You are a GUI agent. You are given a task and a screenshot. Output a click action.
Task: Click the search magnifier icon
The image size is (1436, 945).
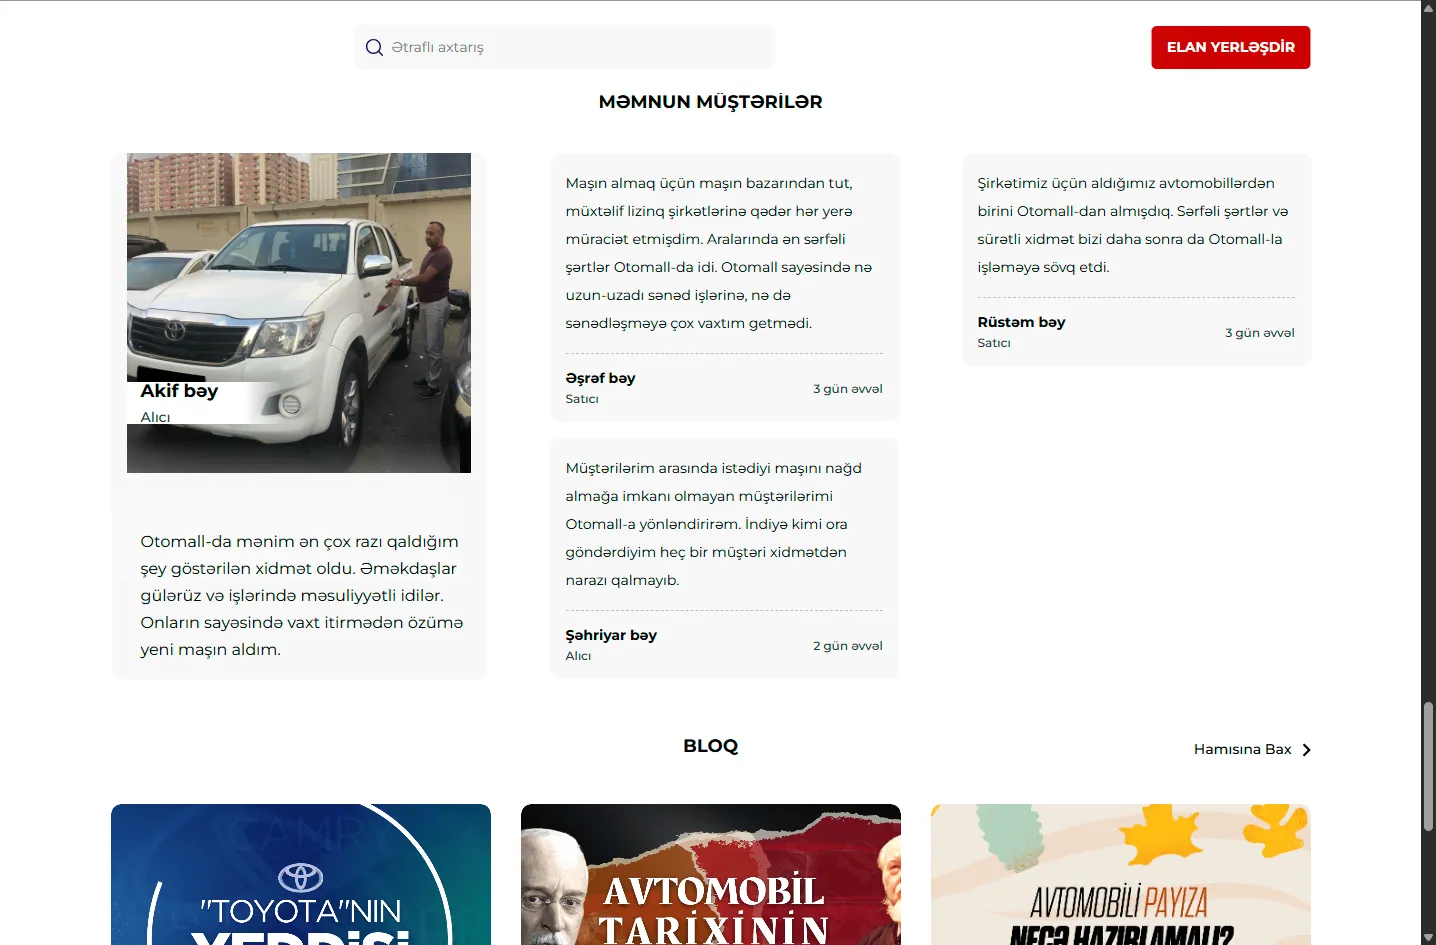pyautogui.click(x=374, y=47)
